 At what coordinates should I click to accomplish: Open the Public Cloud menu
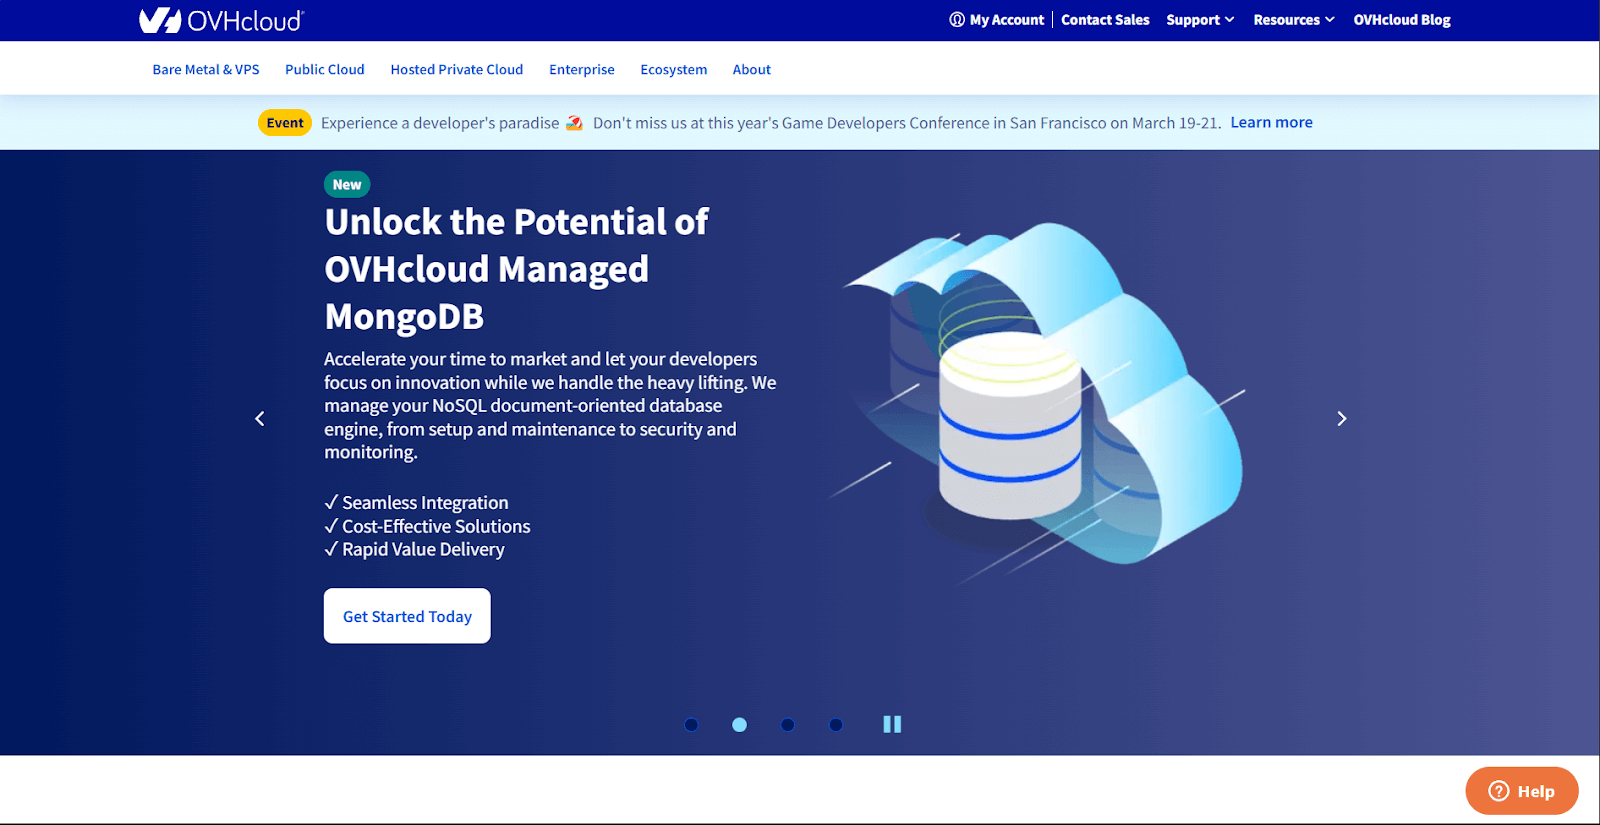[x=324, y=70]
